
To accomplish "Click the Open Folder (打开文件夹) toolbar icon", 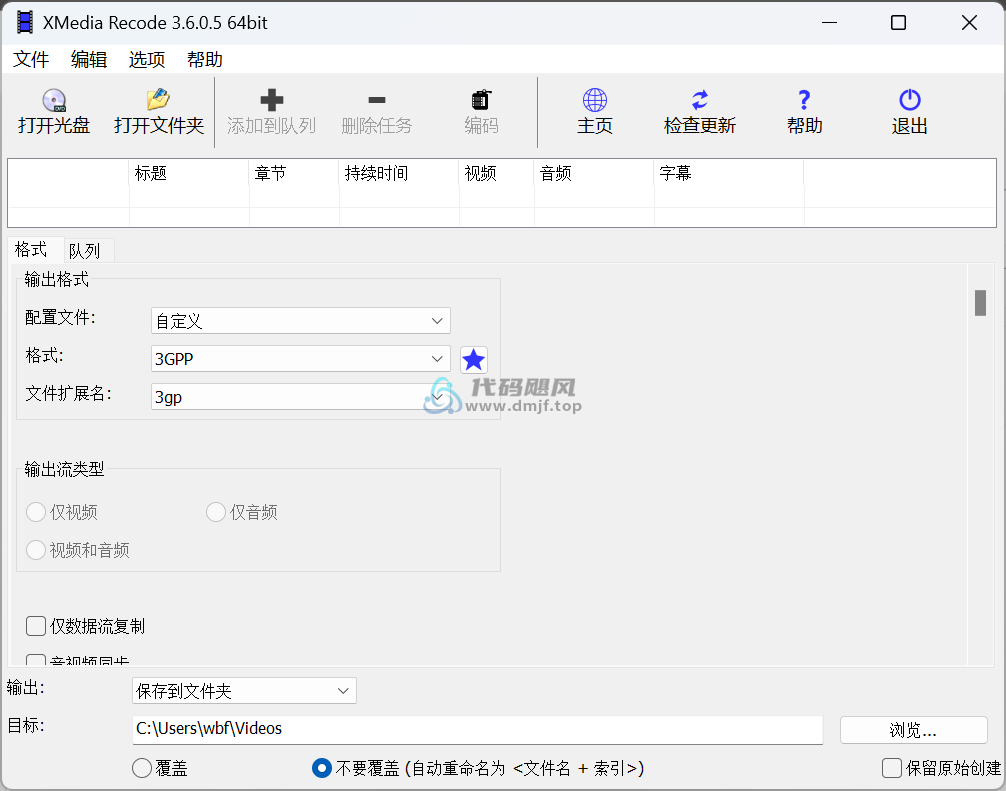I will [158, 99].
